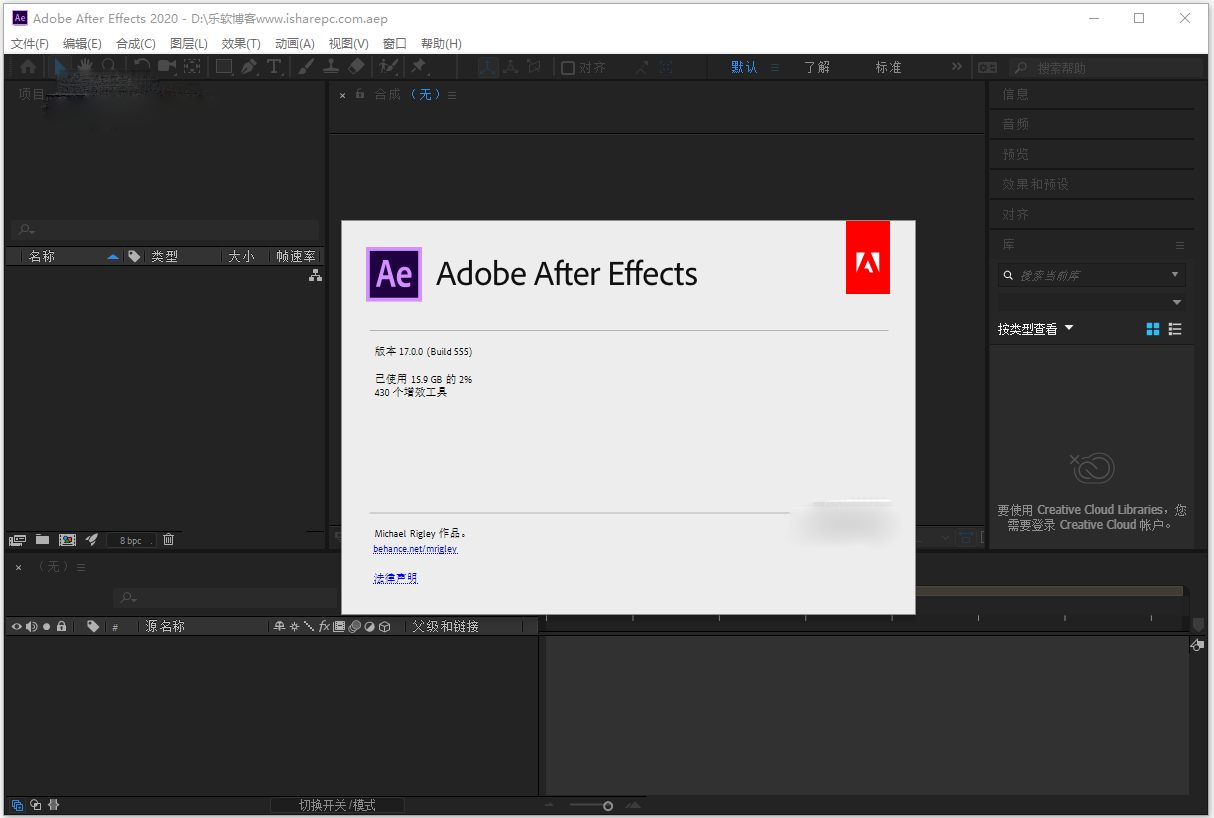
Task: Open the behance.net/mrigley link
Action: click(x=414, y=548)
